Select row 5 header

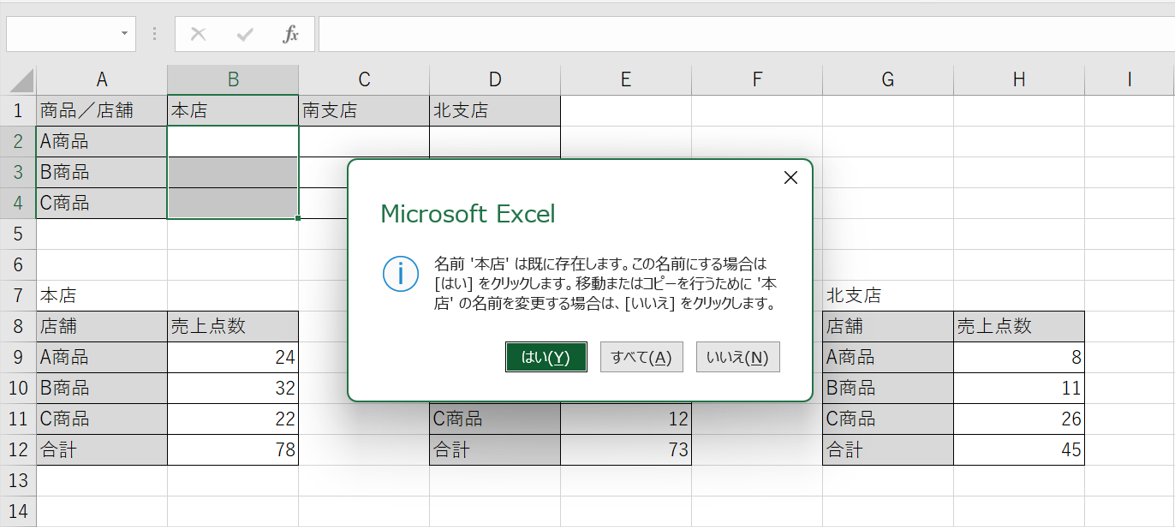tap(18, 234)
